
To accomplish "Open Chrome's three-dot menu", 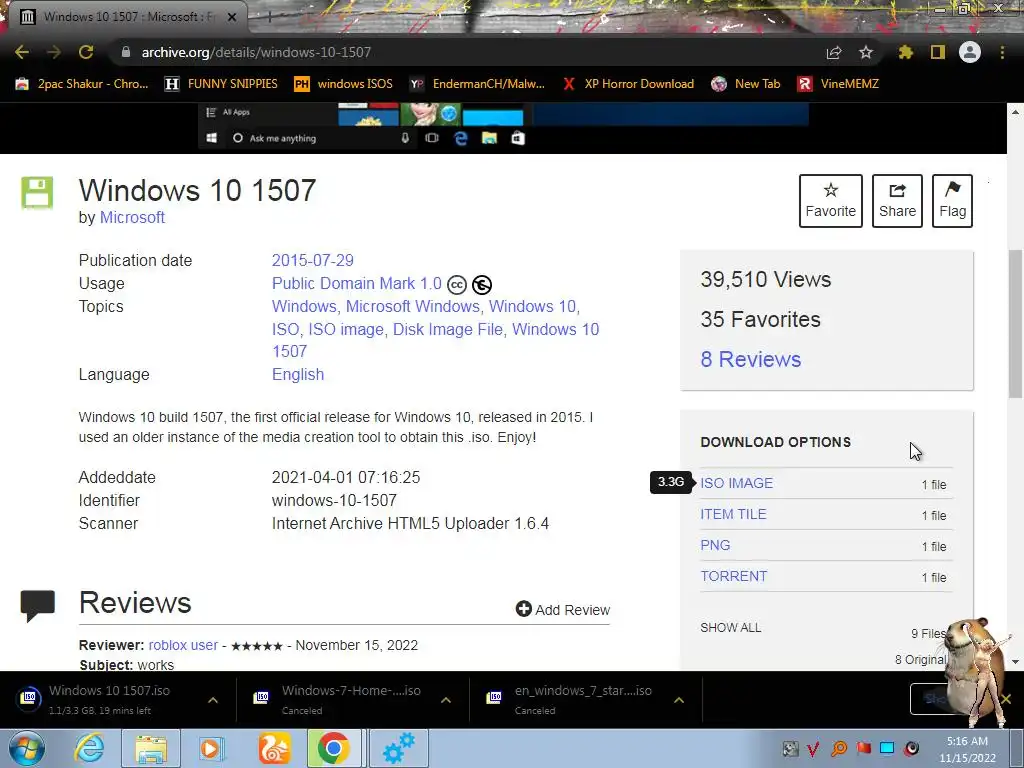I will [1002, 52].
